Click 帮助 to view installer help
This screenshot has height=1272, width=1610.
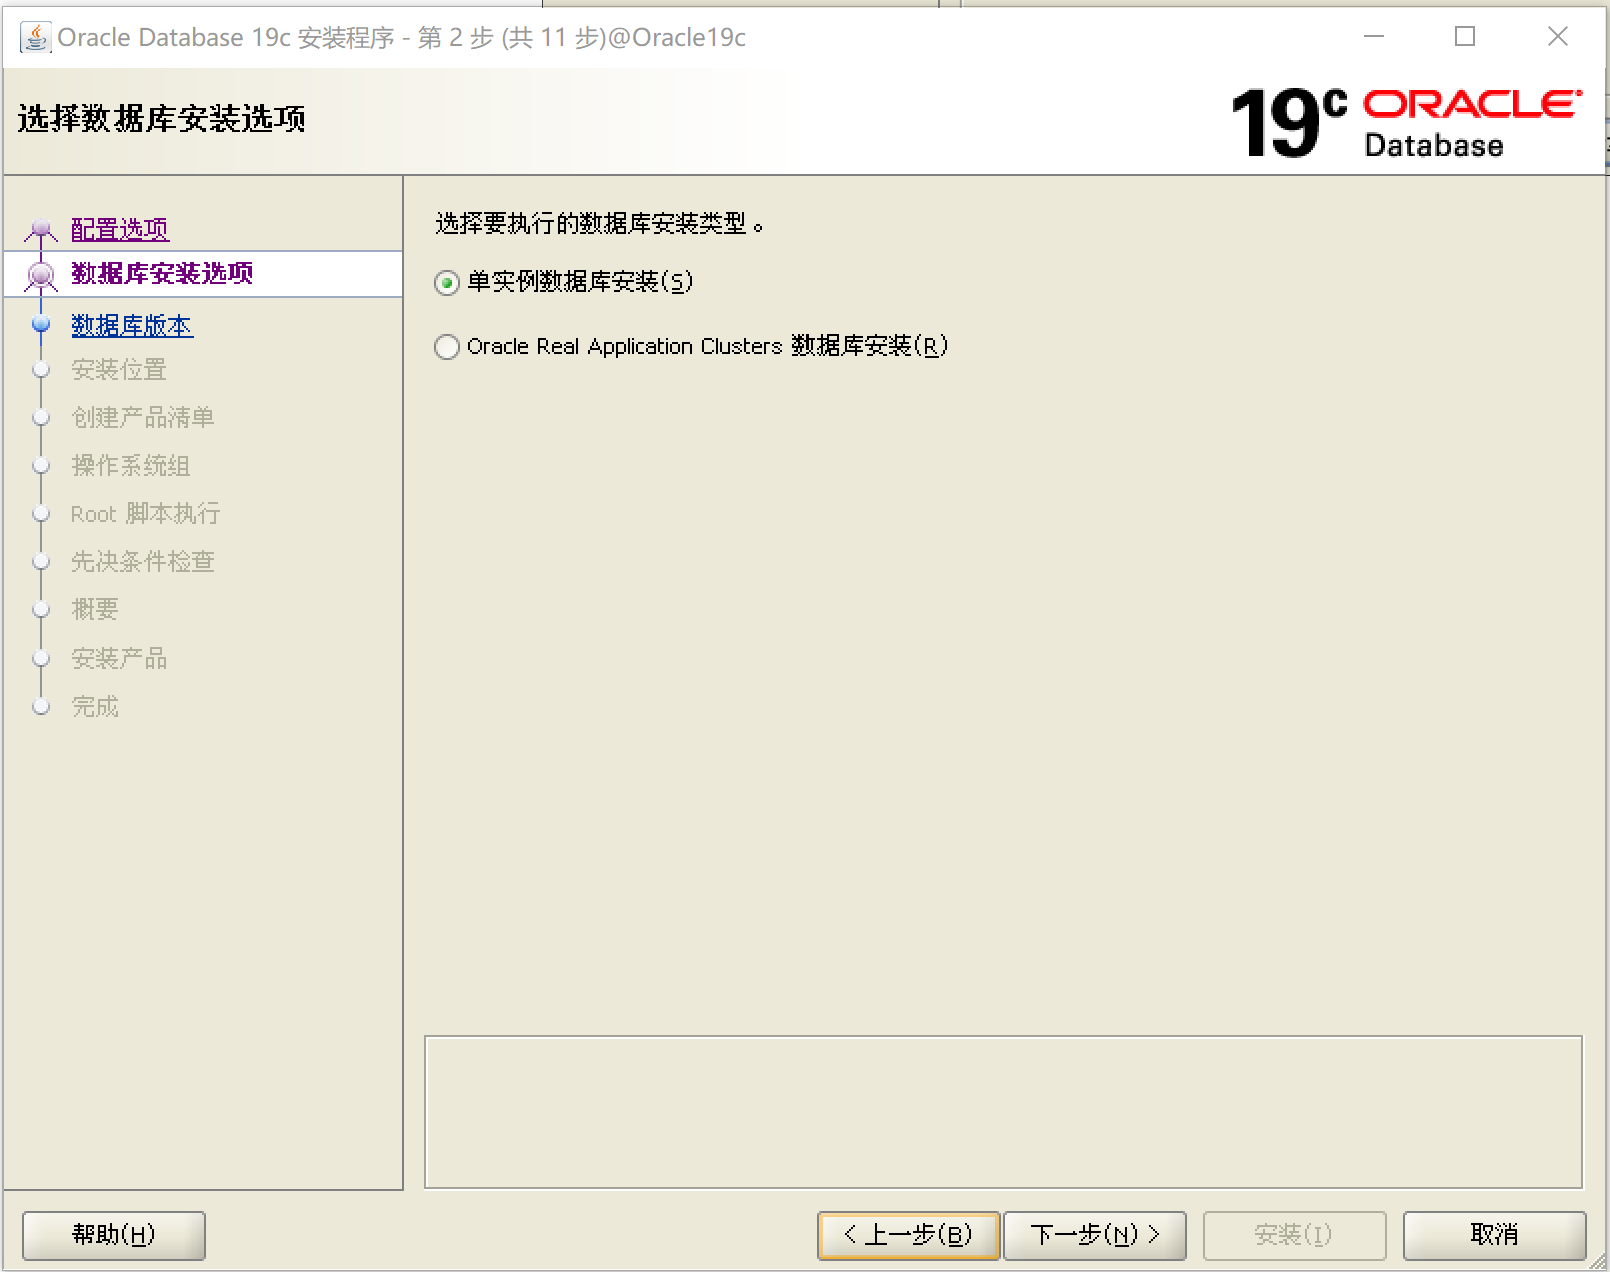[112, 1235]
